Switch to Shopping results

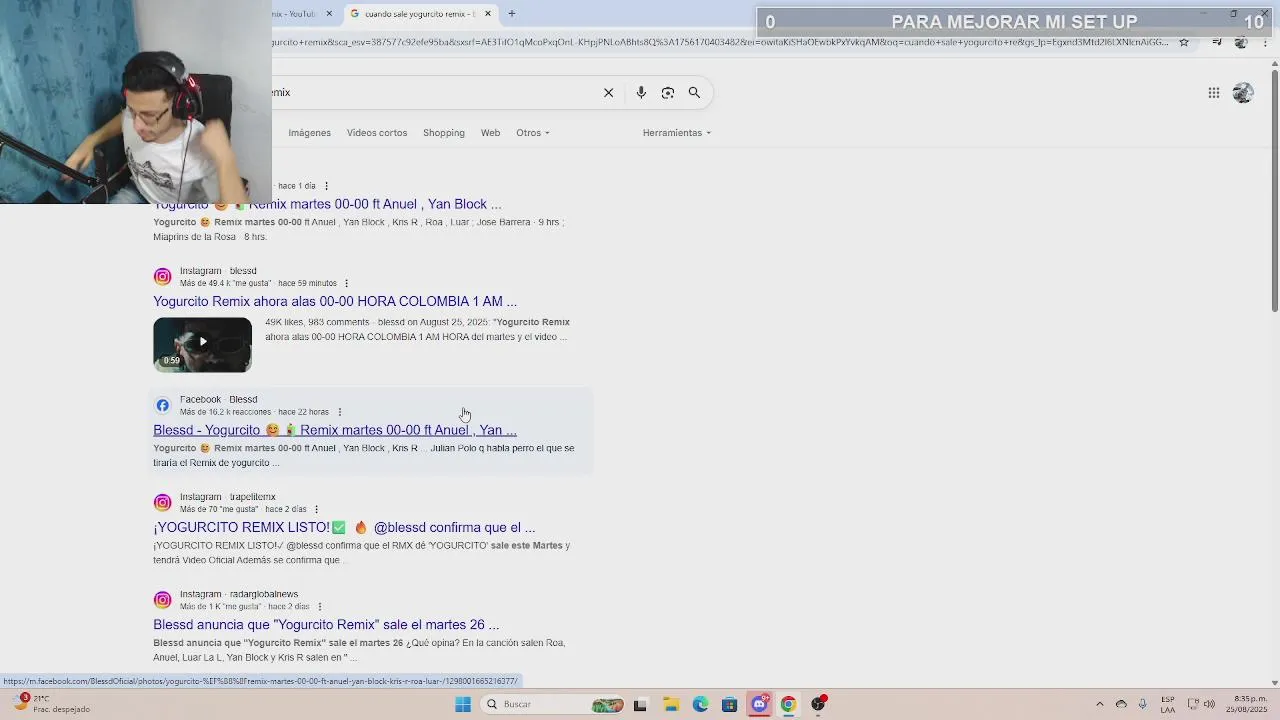[444, 133]
